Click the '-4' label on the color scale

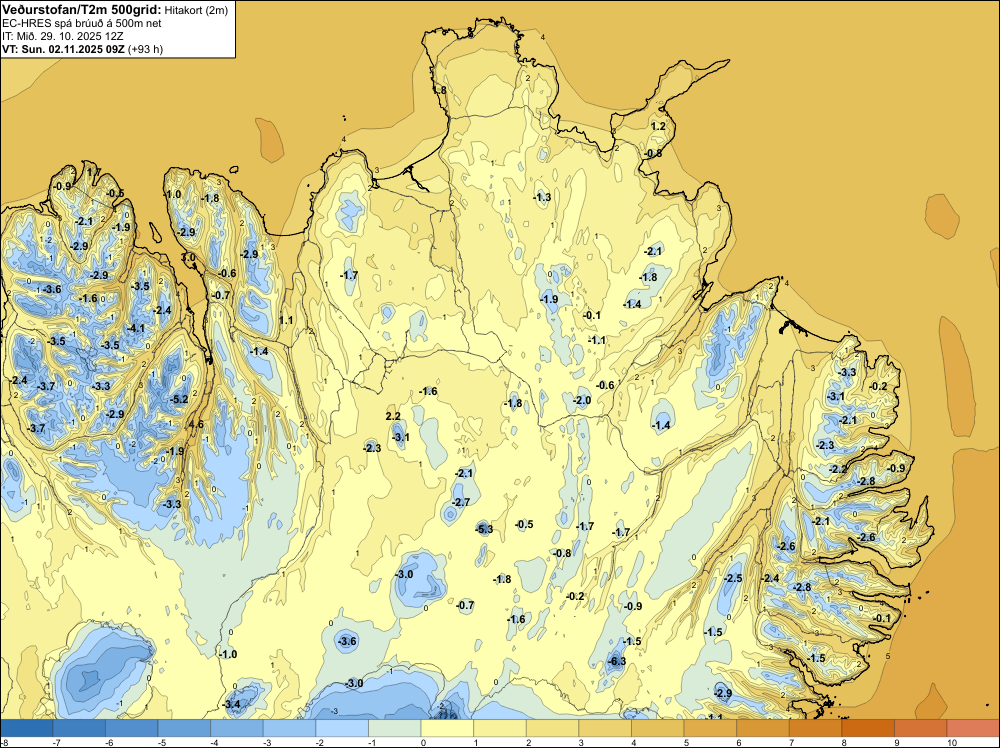point(216,742)
